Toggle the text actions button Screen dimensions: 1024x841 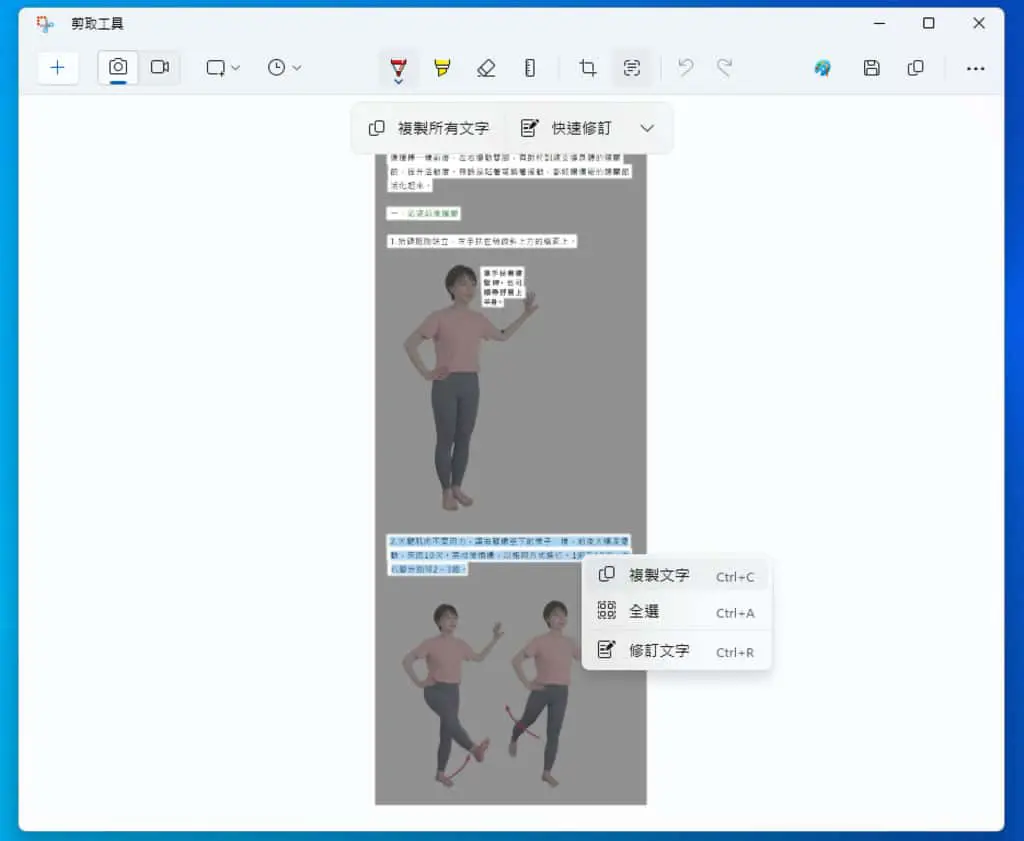[632, 68]
